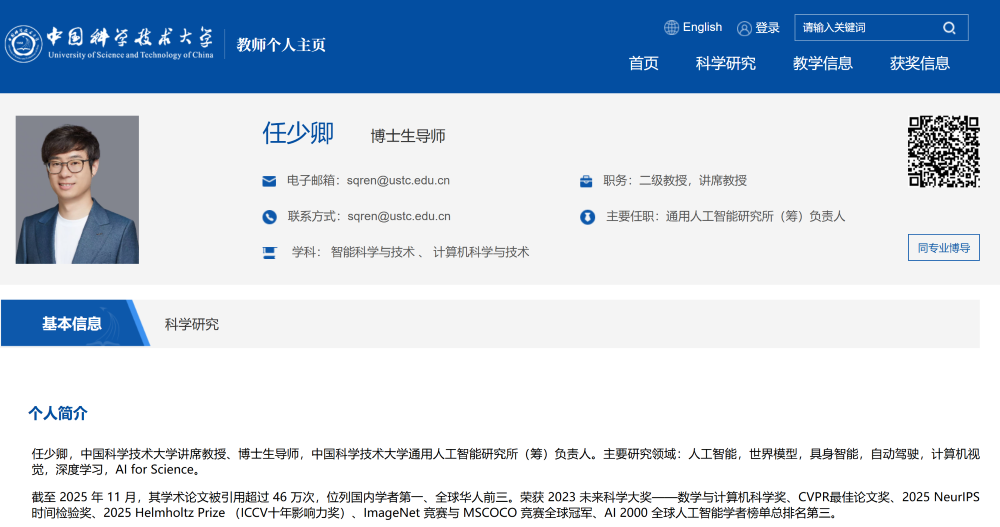Switch language to English
The image size is (1000, 527).
702,28
